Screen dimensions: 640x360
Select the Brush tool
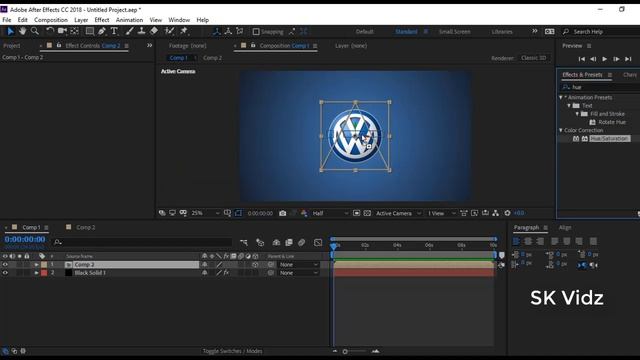(129, 31)
